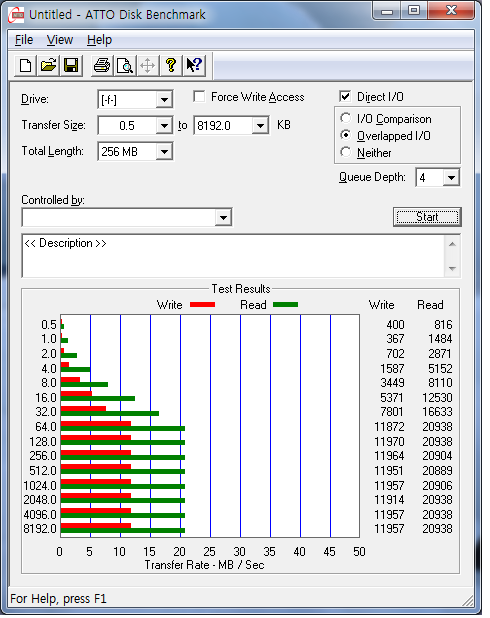The height and width of the screenshot is (618, 490).
Task: Click the read value 1484
Action: [x=440, y=339]
